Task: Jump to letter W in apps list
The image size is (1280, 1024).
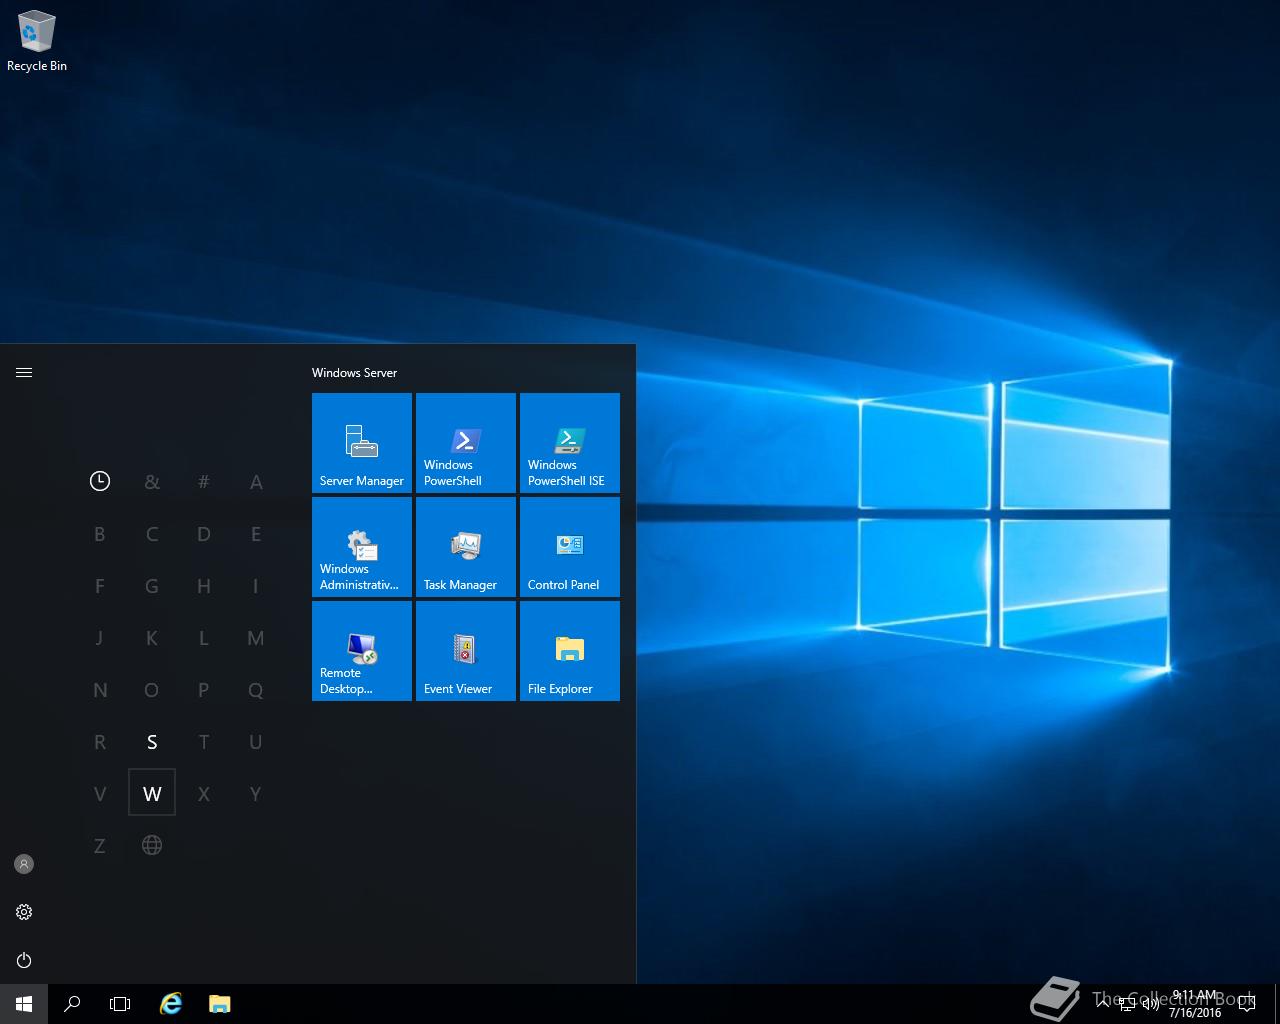Action: (x=152, y=793)
